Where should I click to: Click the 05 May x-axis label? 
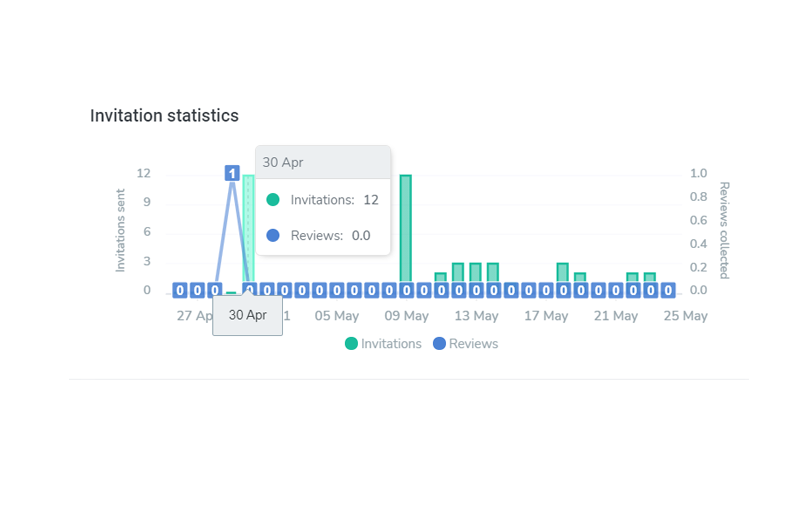337,316
